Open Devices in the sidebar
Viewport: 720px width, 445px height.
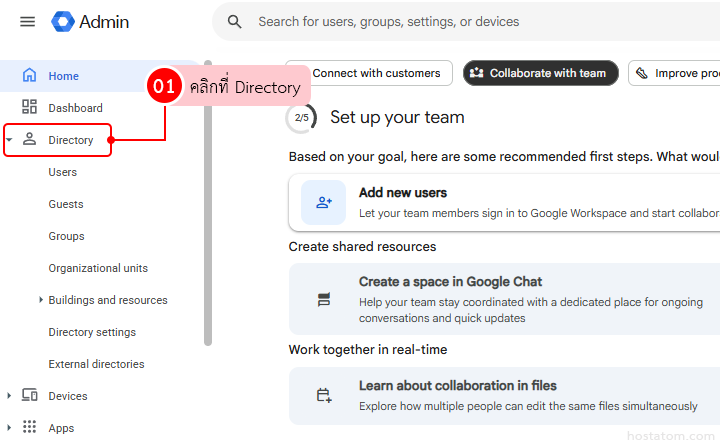click(68, 396)
